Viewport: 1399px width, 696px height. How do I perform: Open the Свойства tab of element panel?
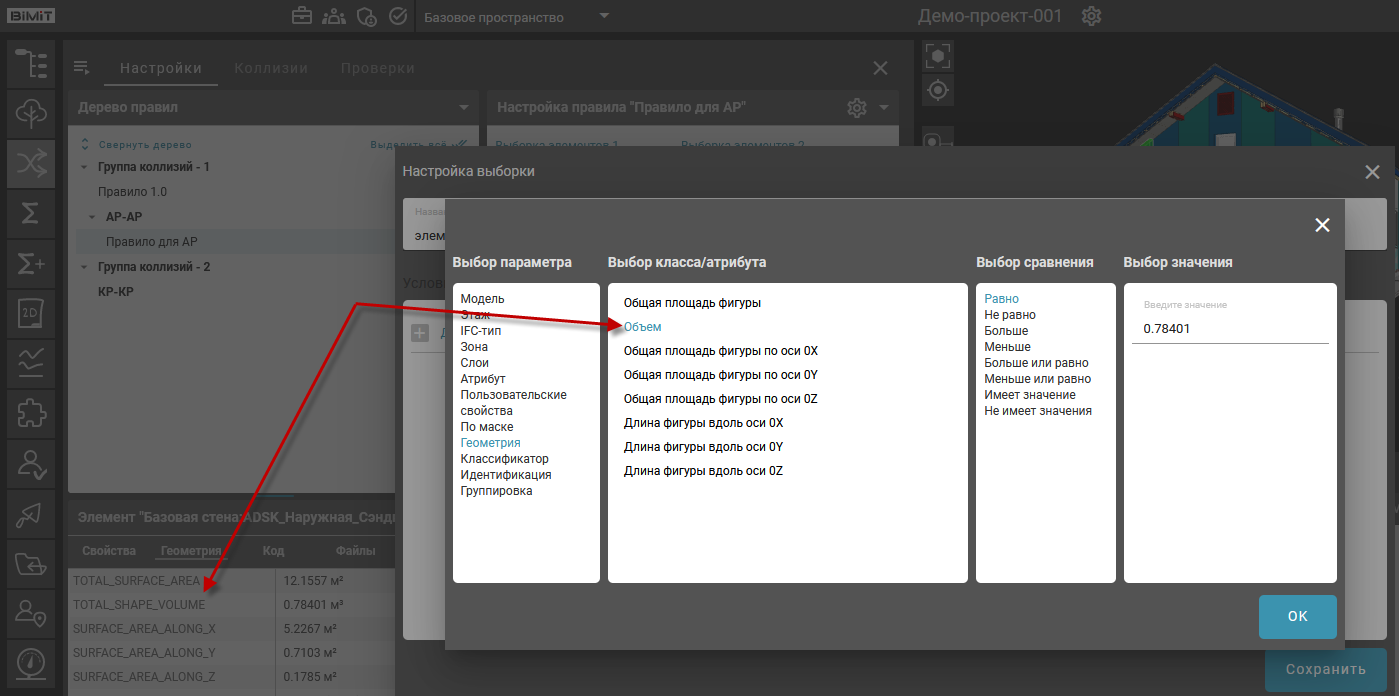click(x=109, y=551)
